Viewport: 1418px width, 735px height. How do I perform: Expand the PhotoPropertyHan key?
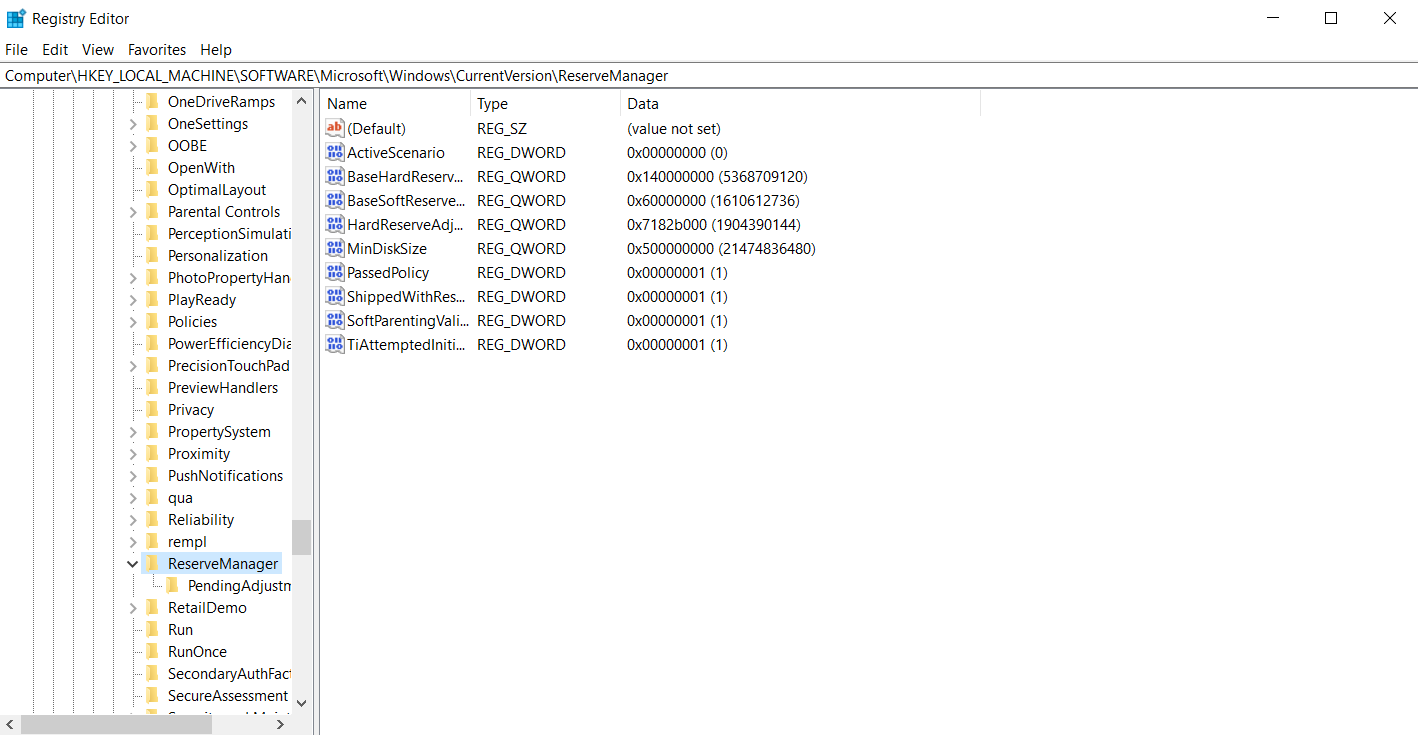(133, 278)
